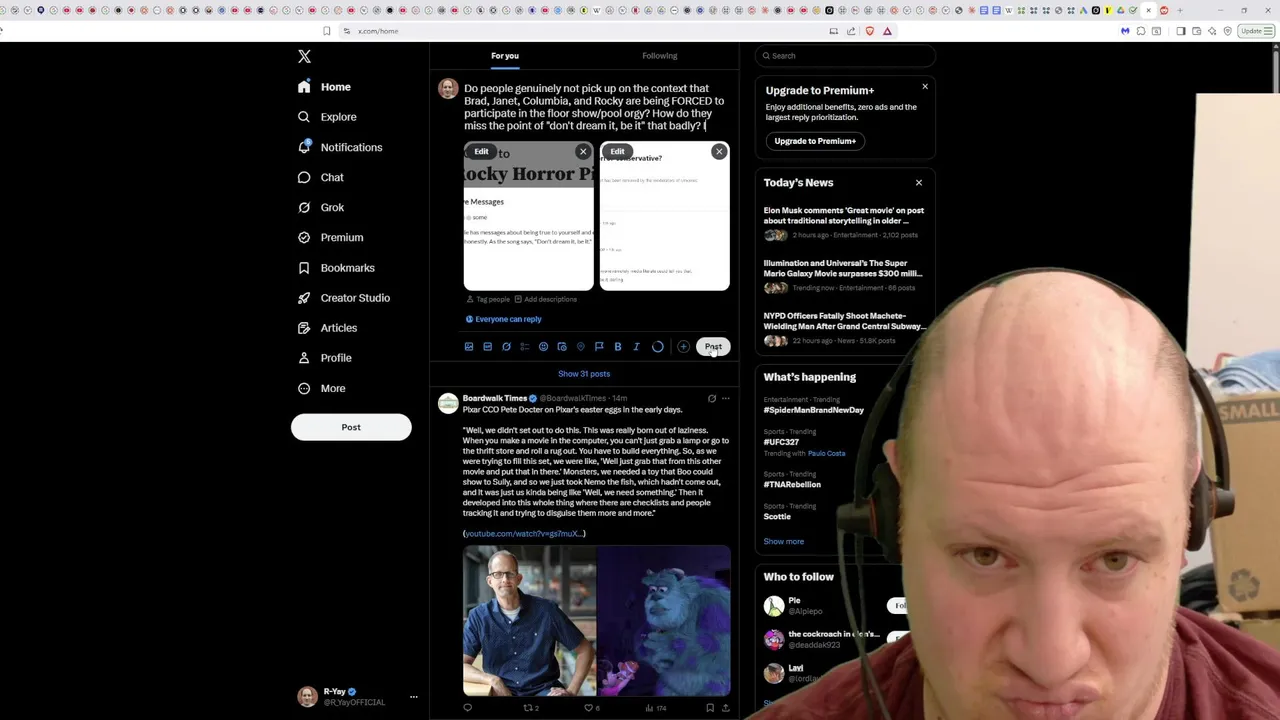Open Chat from the sidebar
The height and width of the screenshot is (720, 1280).
coord(320,177)
